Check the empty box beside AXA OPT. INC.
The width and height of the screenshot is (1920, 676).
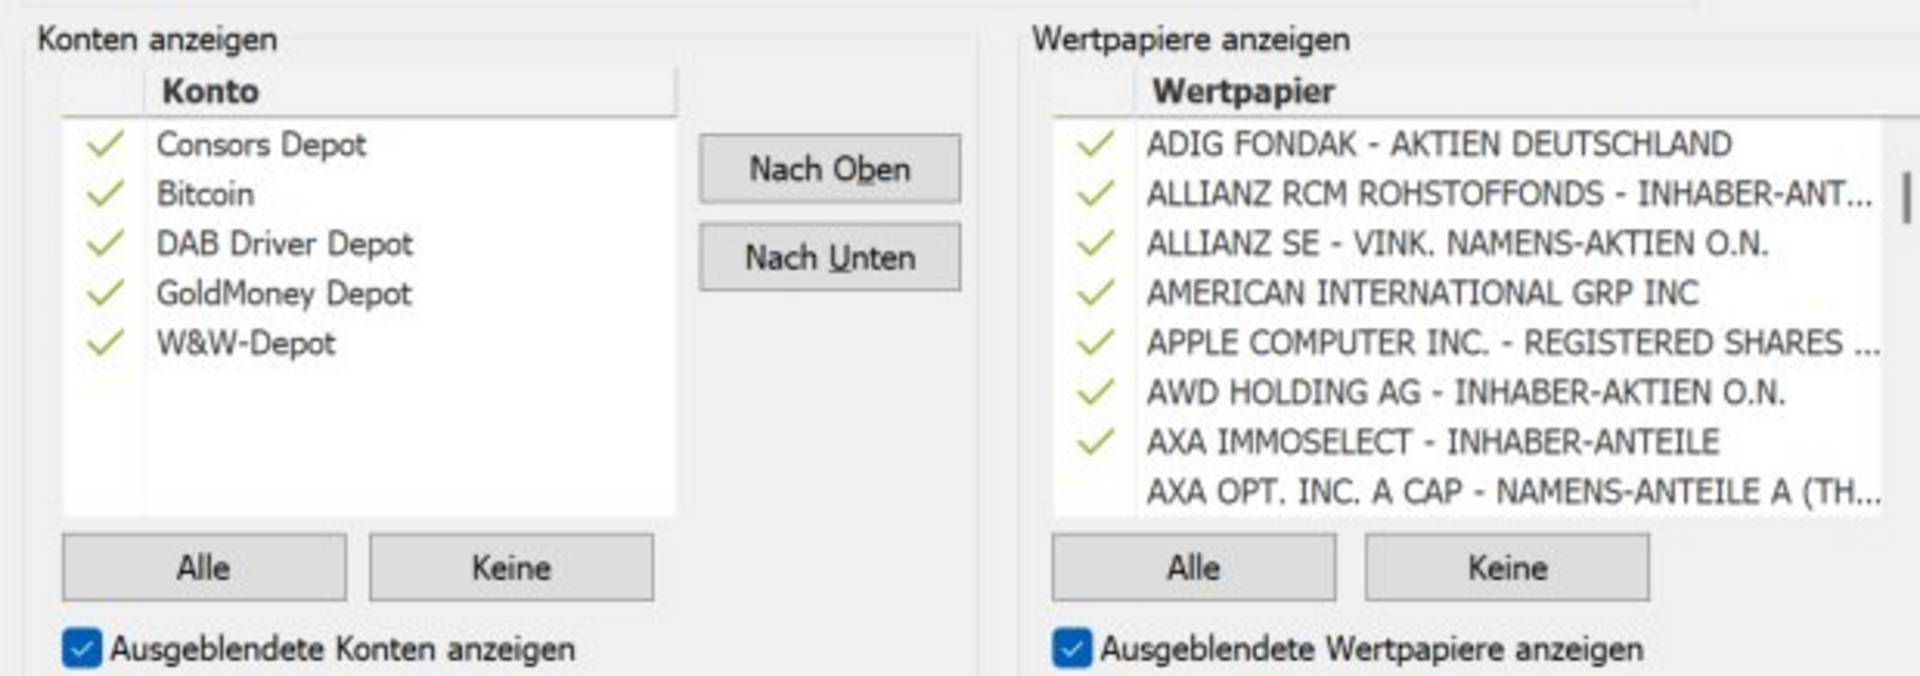click(x=1095, y=491)
